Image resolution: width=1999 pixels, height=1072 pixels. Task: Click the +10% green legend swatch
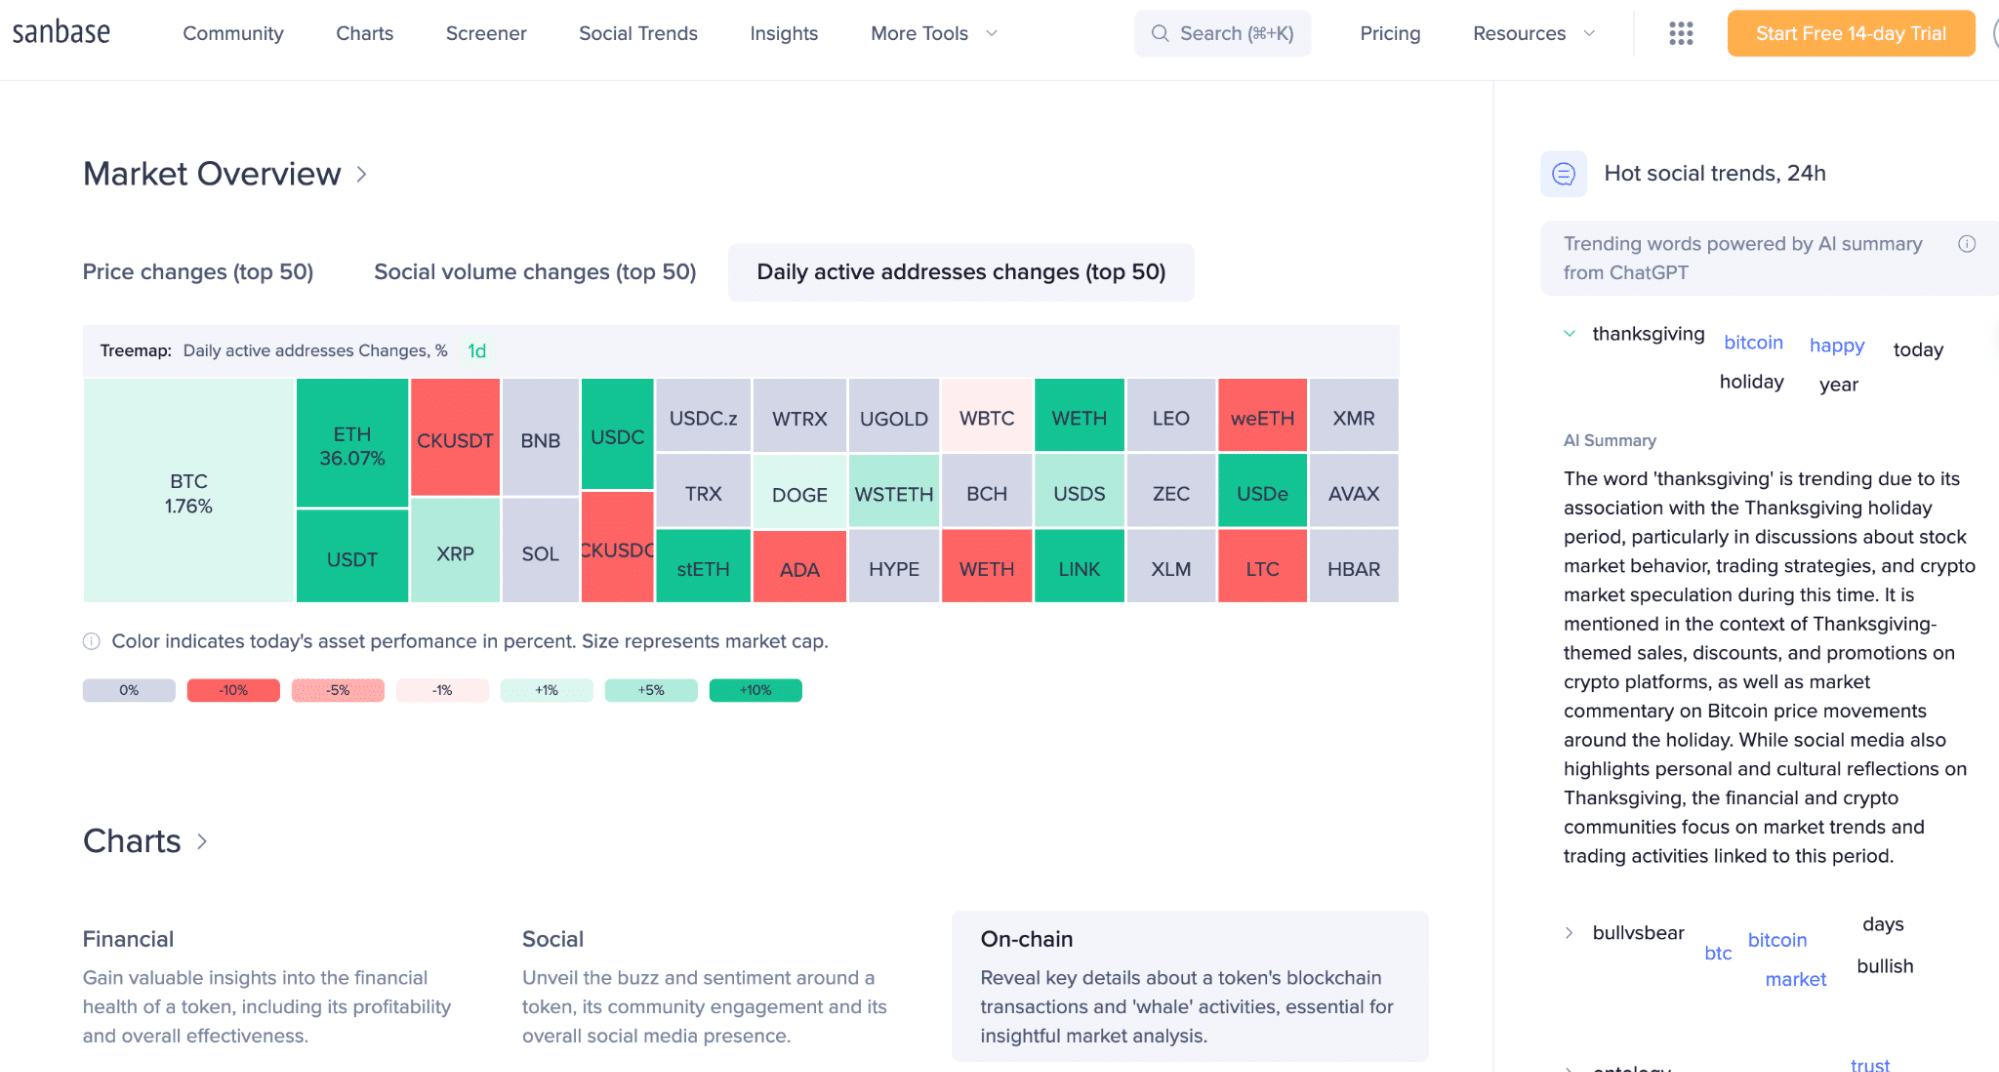click(x=755, y=690)
